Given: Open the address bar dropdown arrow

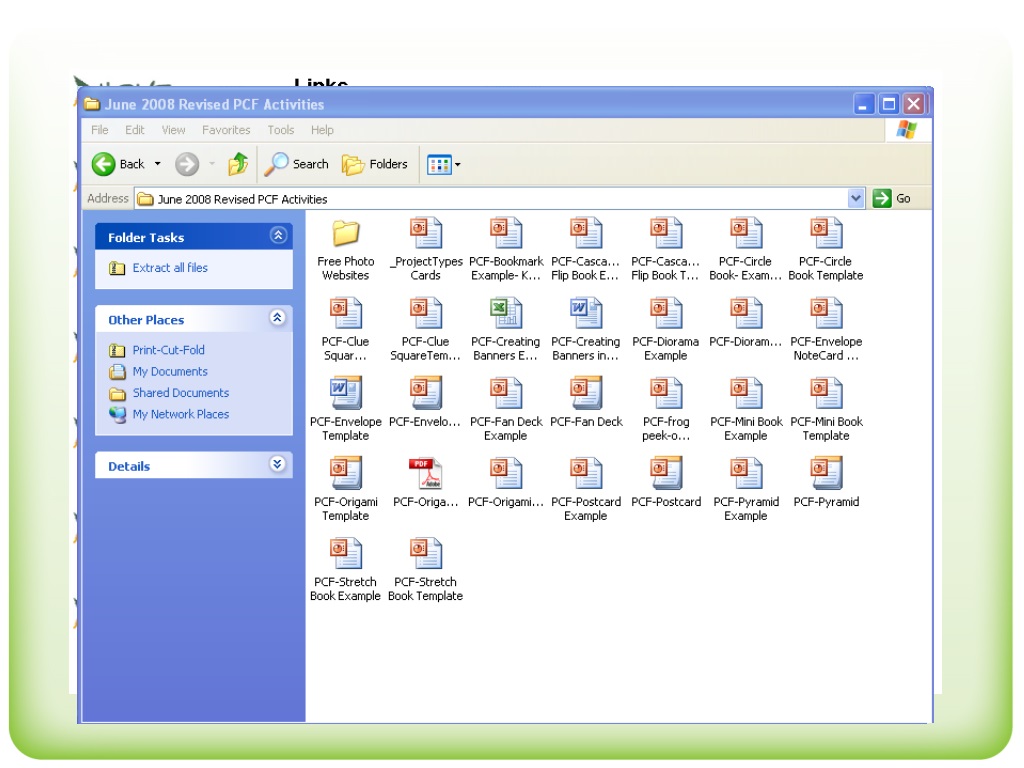Looking at the screenshot, I should [856, 198].
